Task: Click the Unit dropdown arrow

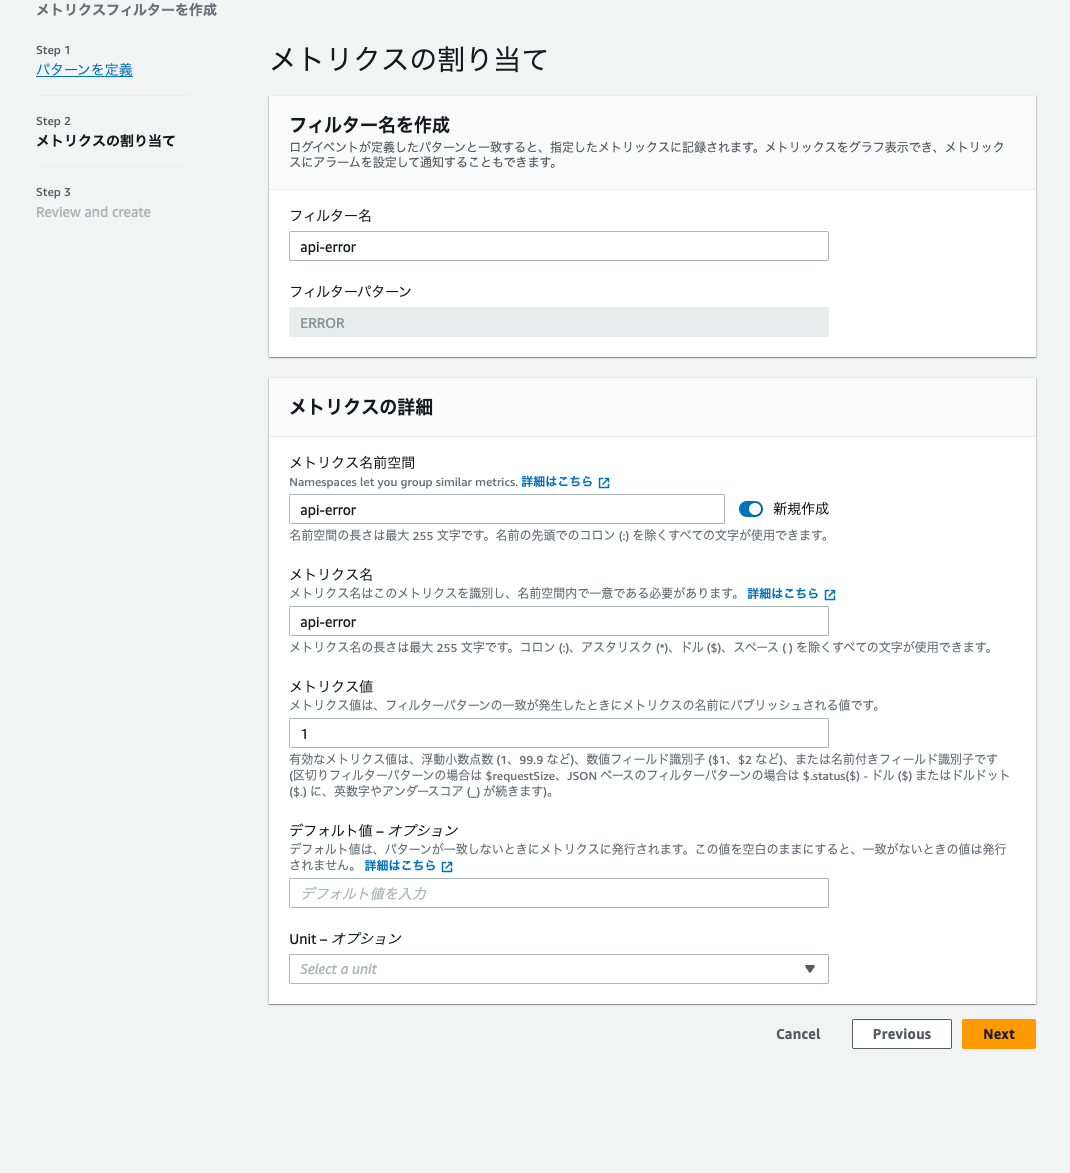Action: pos(810,969)
